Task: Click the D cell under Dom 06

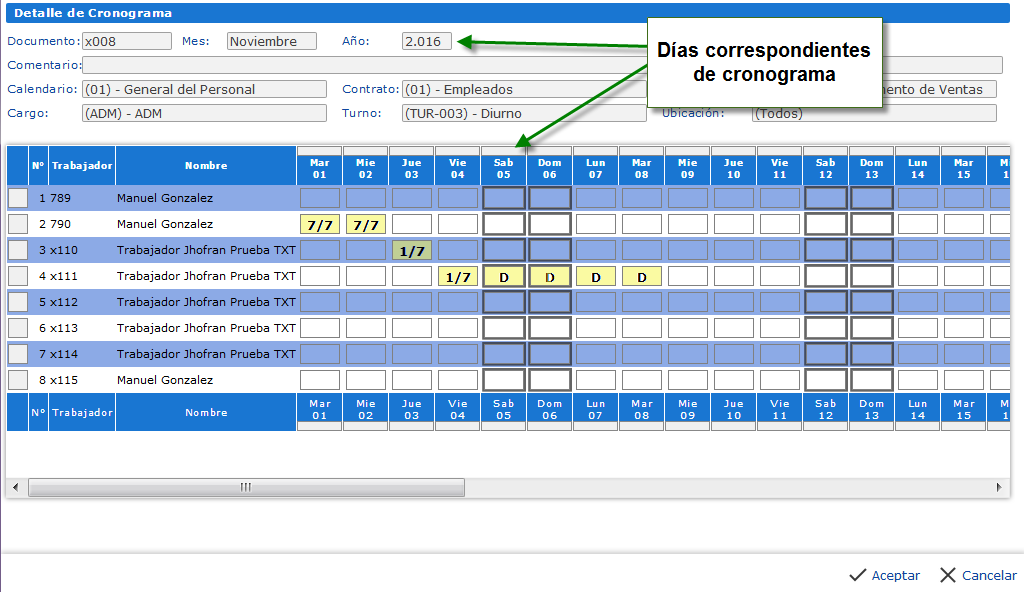Action: pos(549,276)
